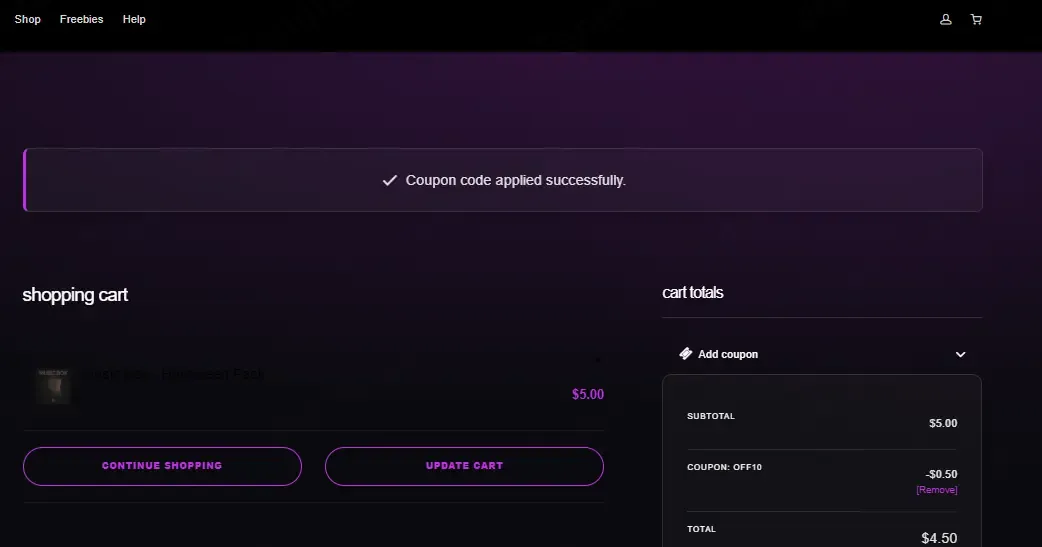The height and width of the screenshot is (547, 1042).
Task: Open the Shop menu
Action: 28,19
